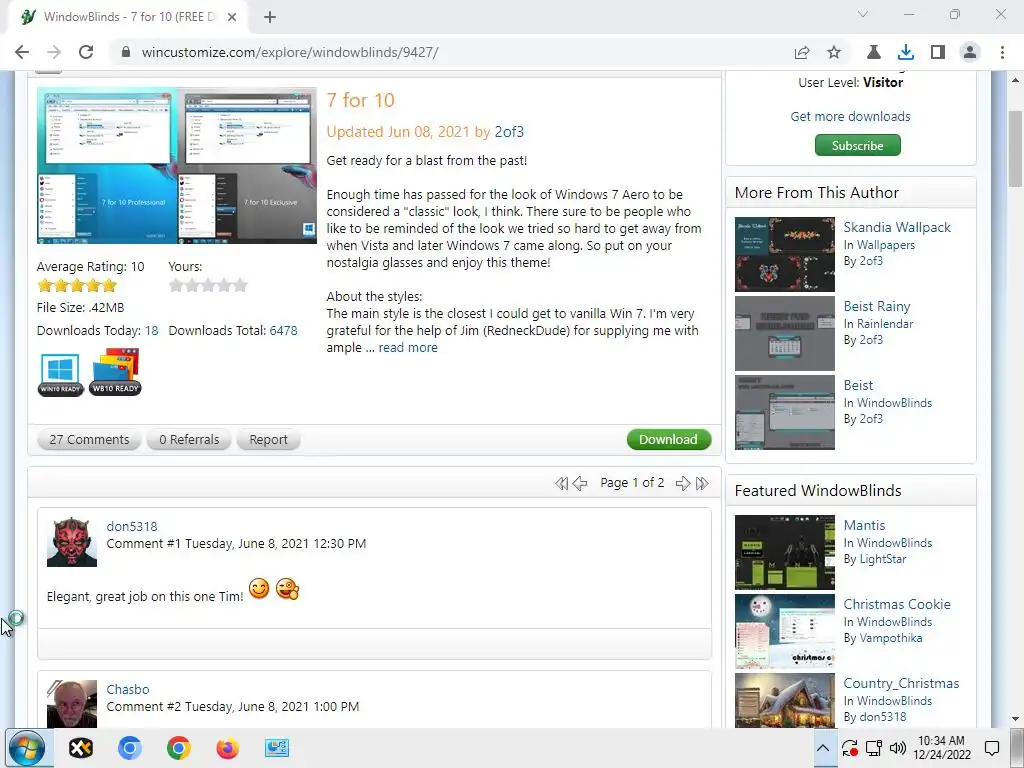Open Chasbo's commenter profile
The width and height of the screenshot is (1024, 768).
tap(127, 689)
